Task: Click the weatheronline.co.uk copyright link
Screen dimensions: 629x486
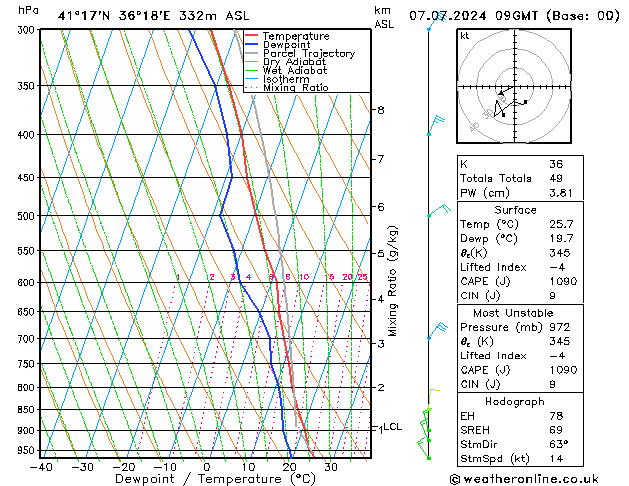Action: click(x=537, y=478)
